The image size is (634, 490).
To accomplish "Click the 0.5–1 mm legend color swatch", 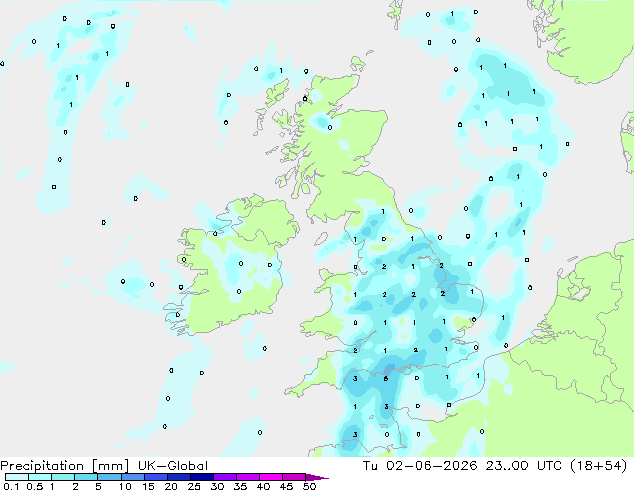I will point(40,477).
